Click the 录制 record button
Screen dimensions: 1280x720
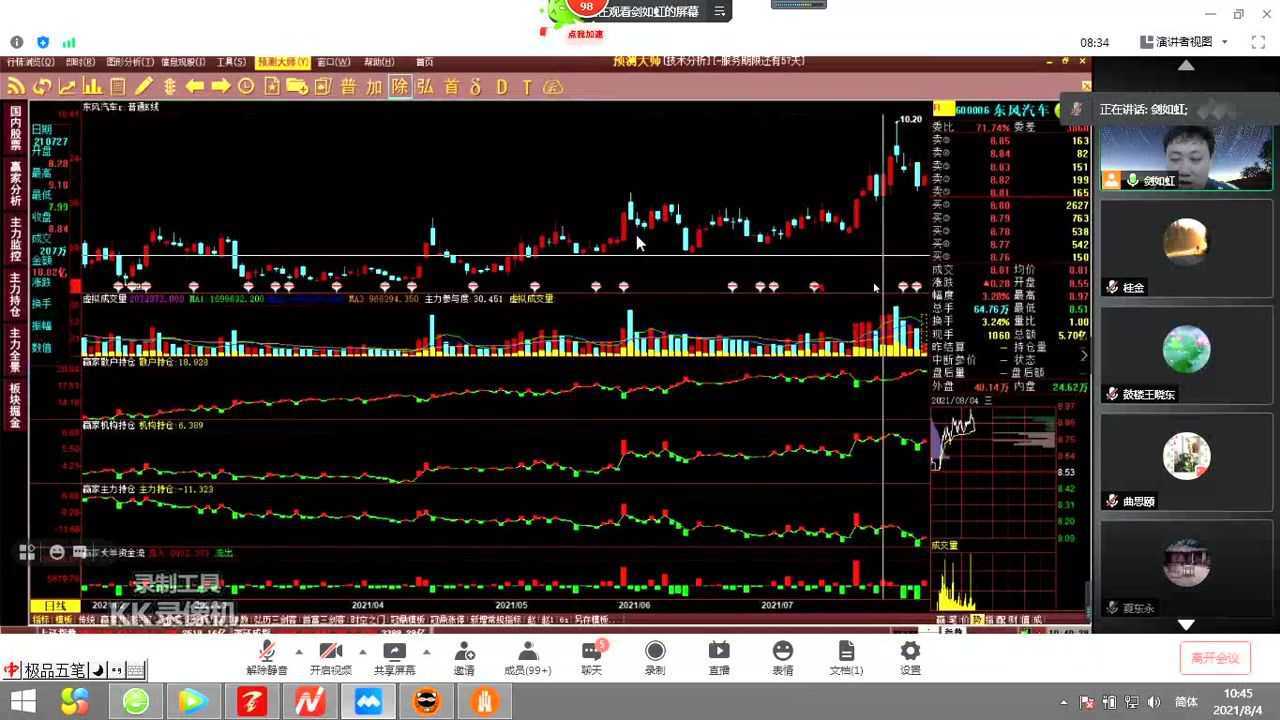pyautogui.click(x=655, y=659)
